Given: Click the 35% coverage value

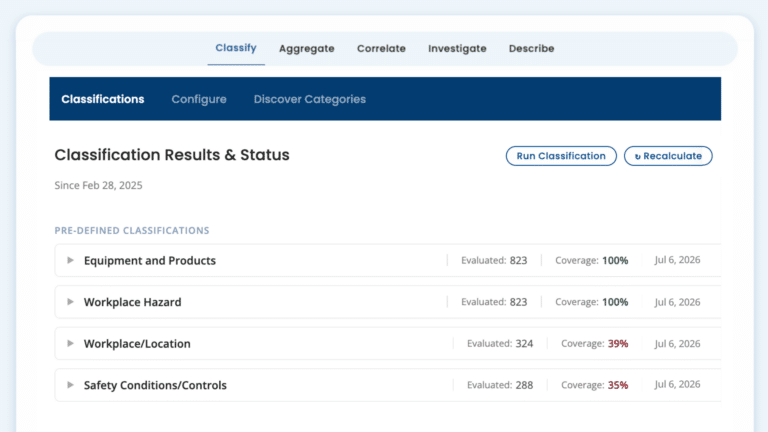Looking at the screenshot, I should click(x=618, y=385).
